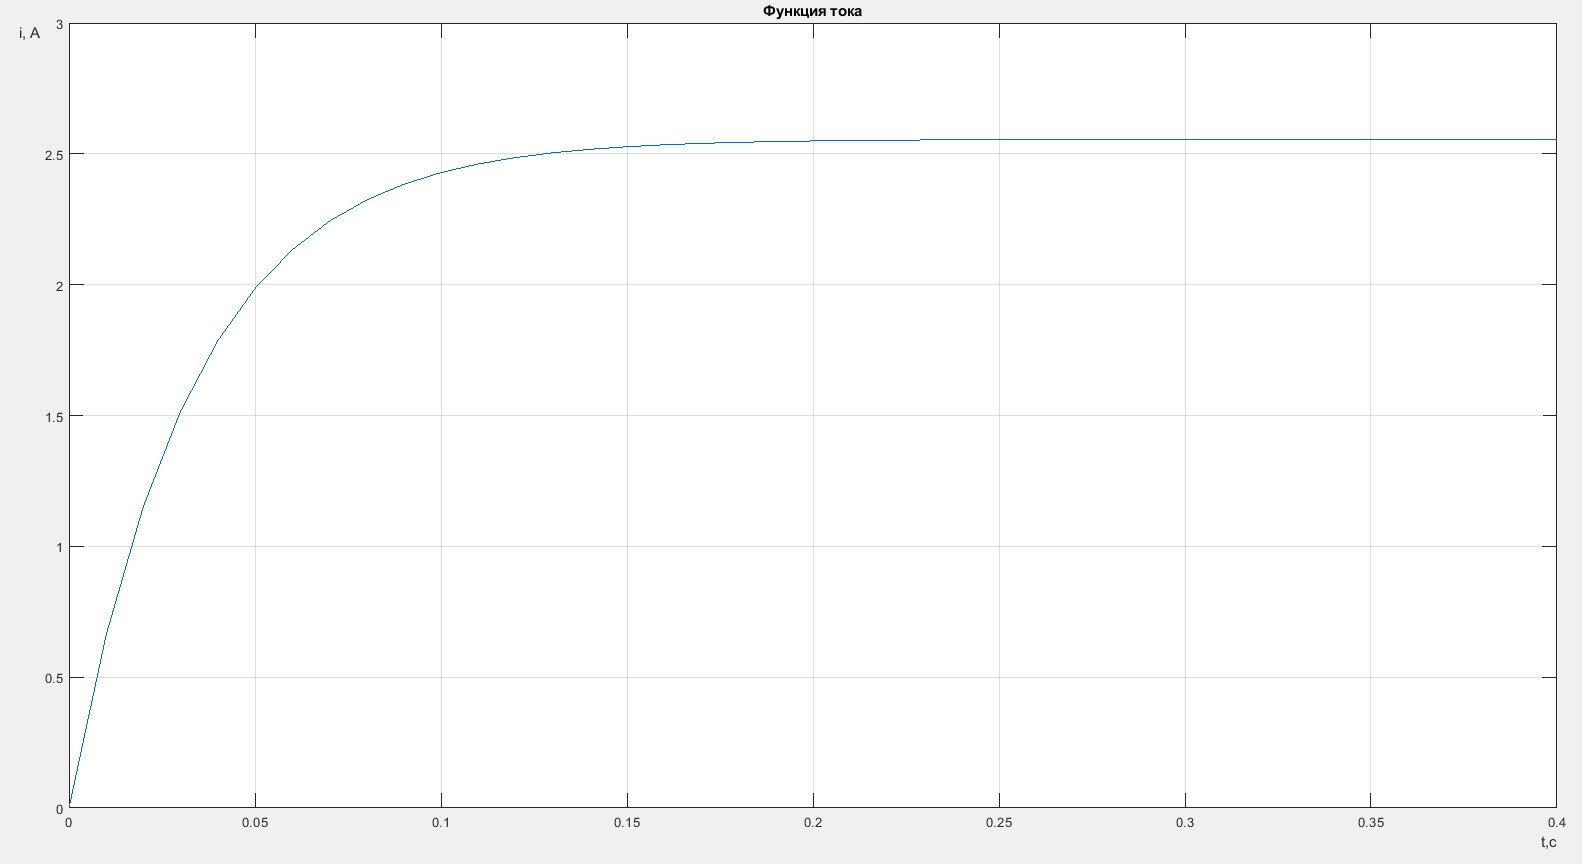Click y-axis tick label 0.5
The height and width of the screenshot is (864, 1582).
54,678
